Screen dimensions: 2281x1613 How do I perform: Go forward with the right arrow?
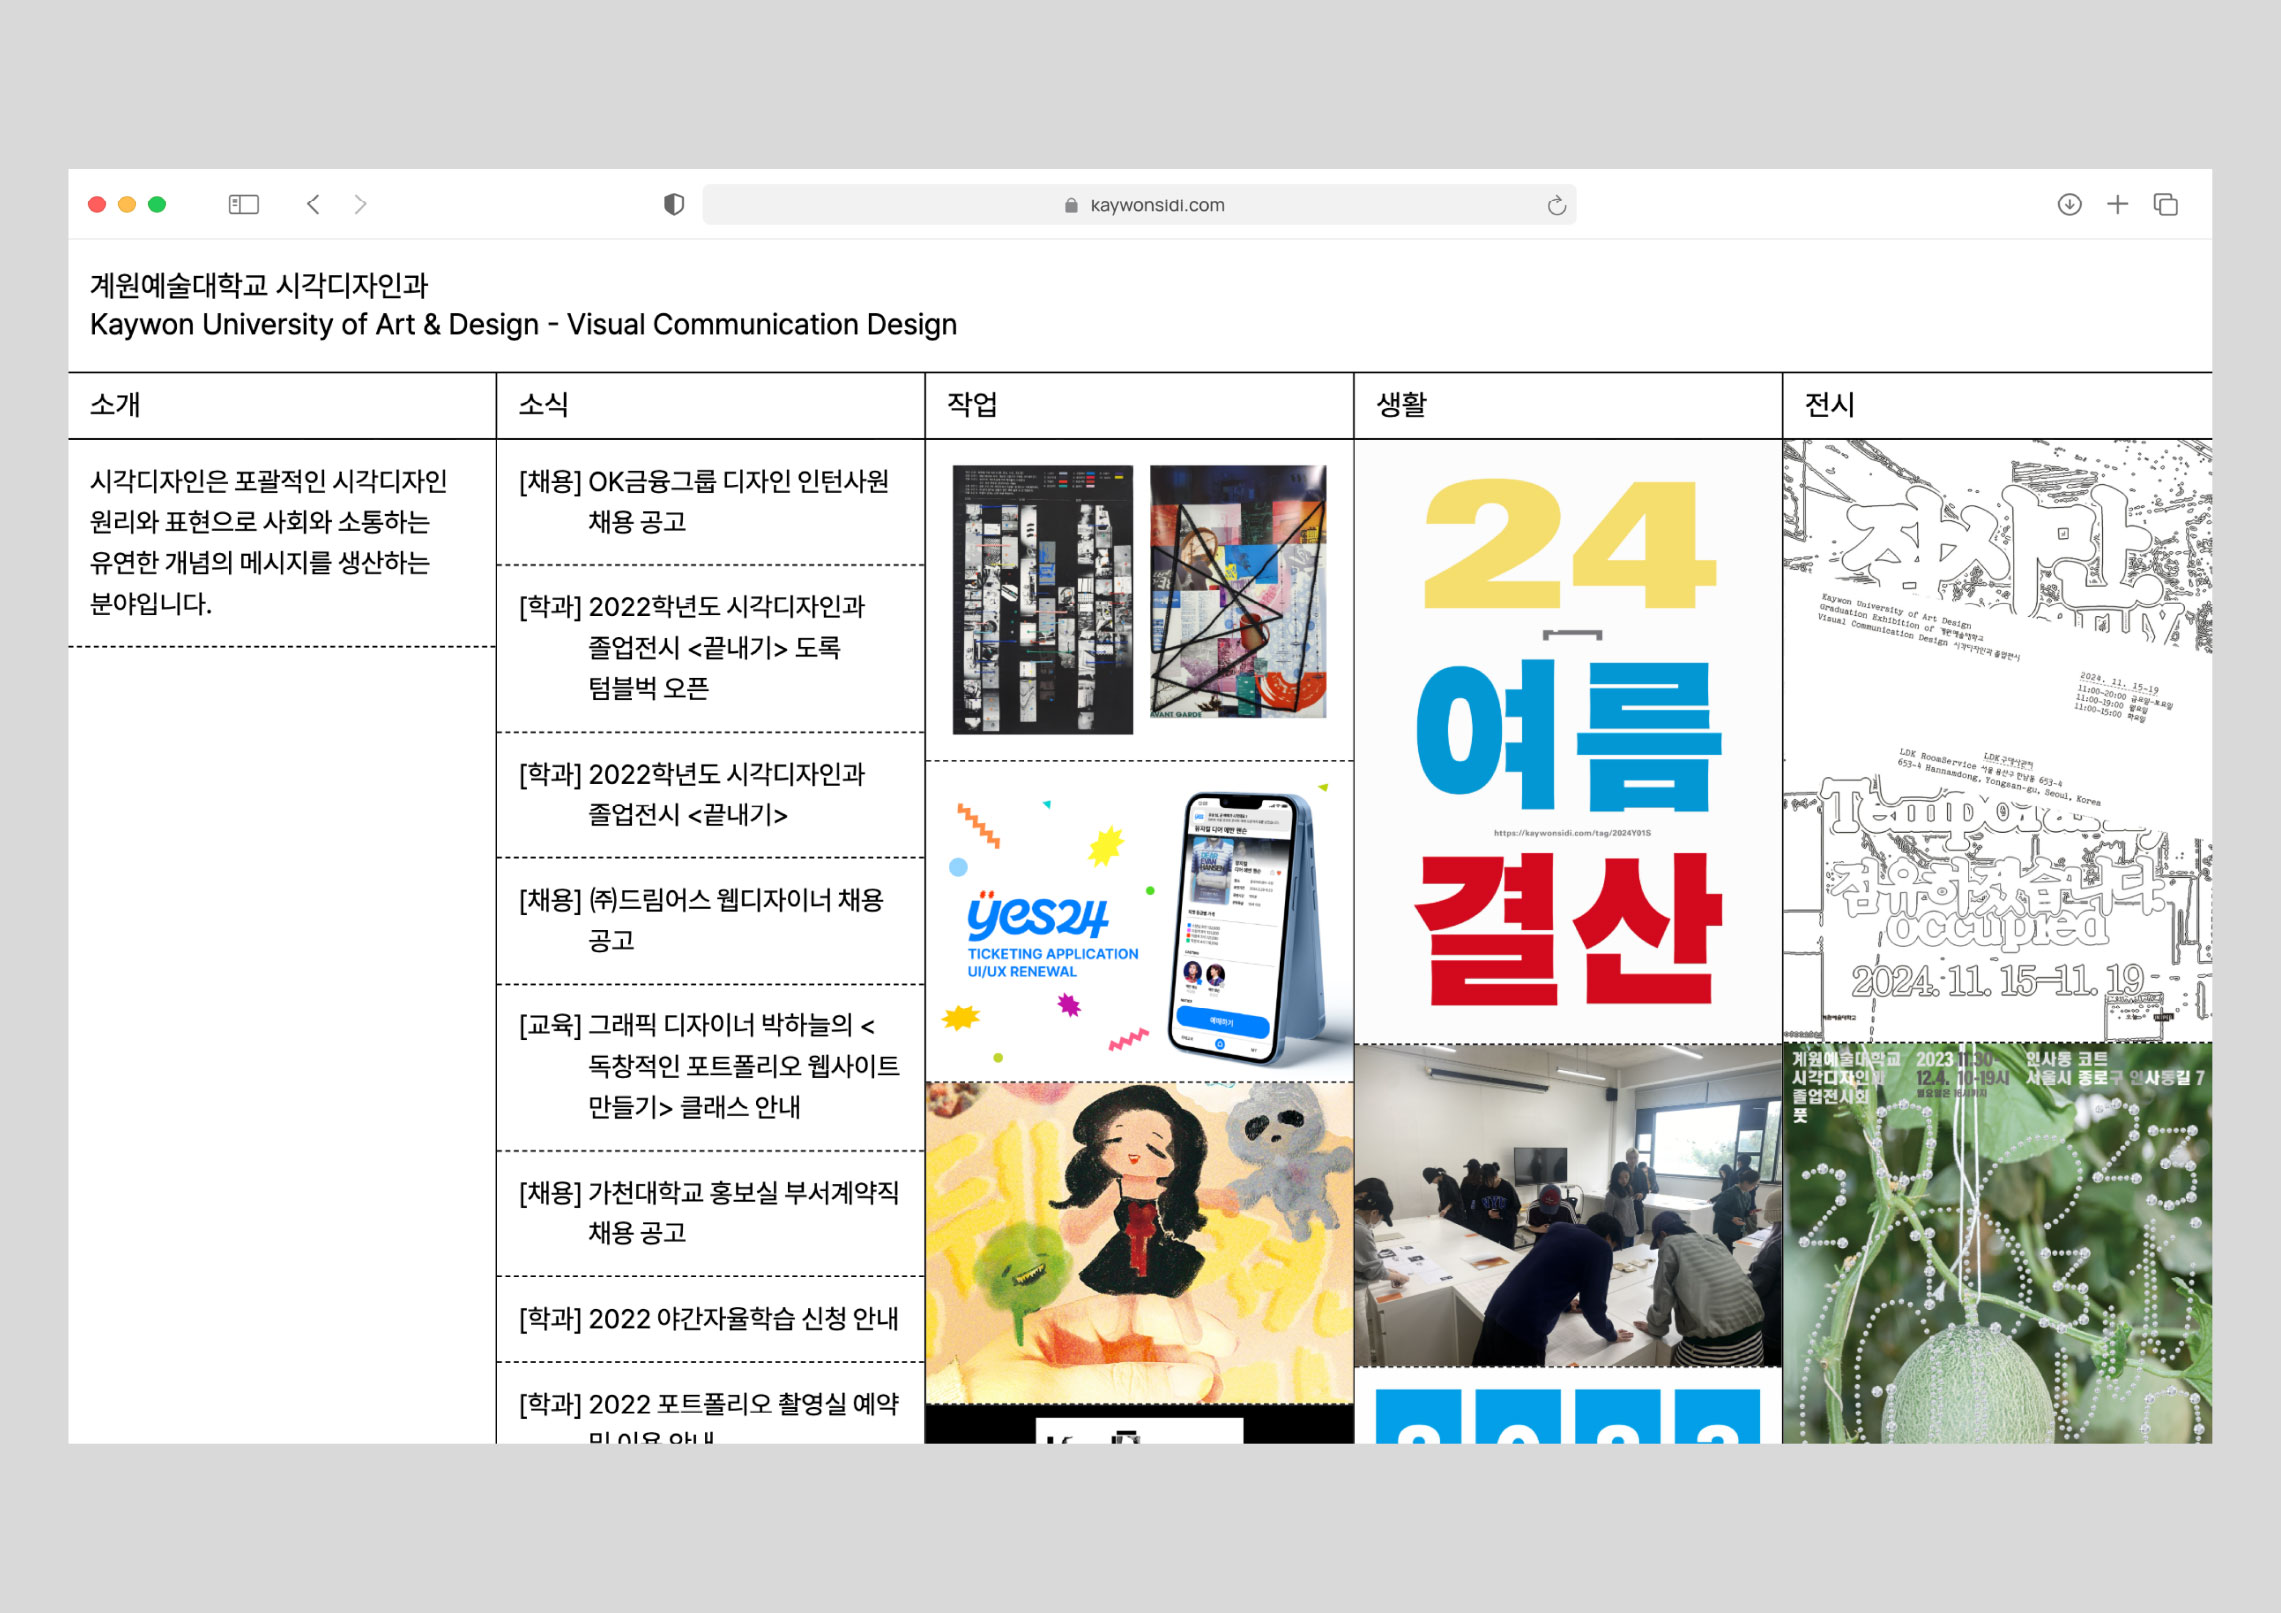361,205
